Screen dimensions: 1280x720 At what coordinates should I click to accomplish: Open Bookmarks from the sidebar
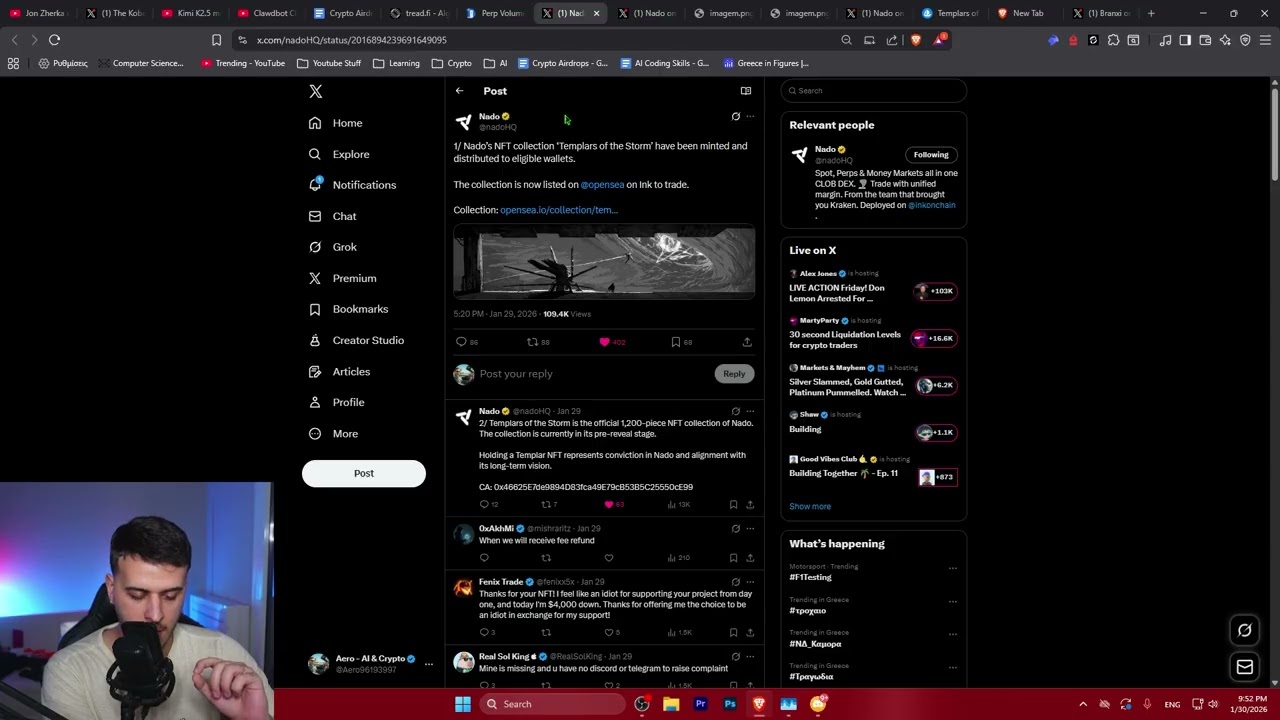(x=348, y=309)
